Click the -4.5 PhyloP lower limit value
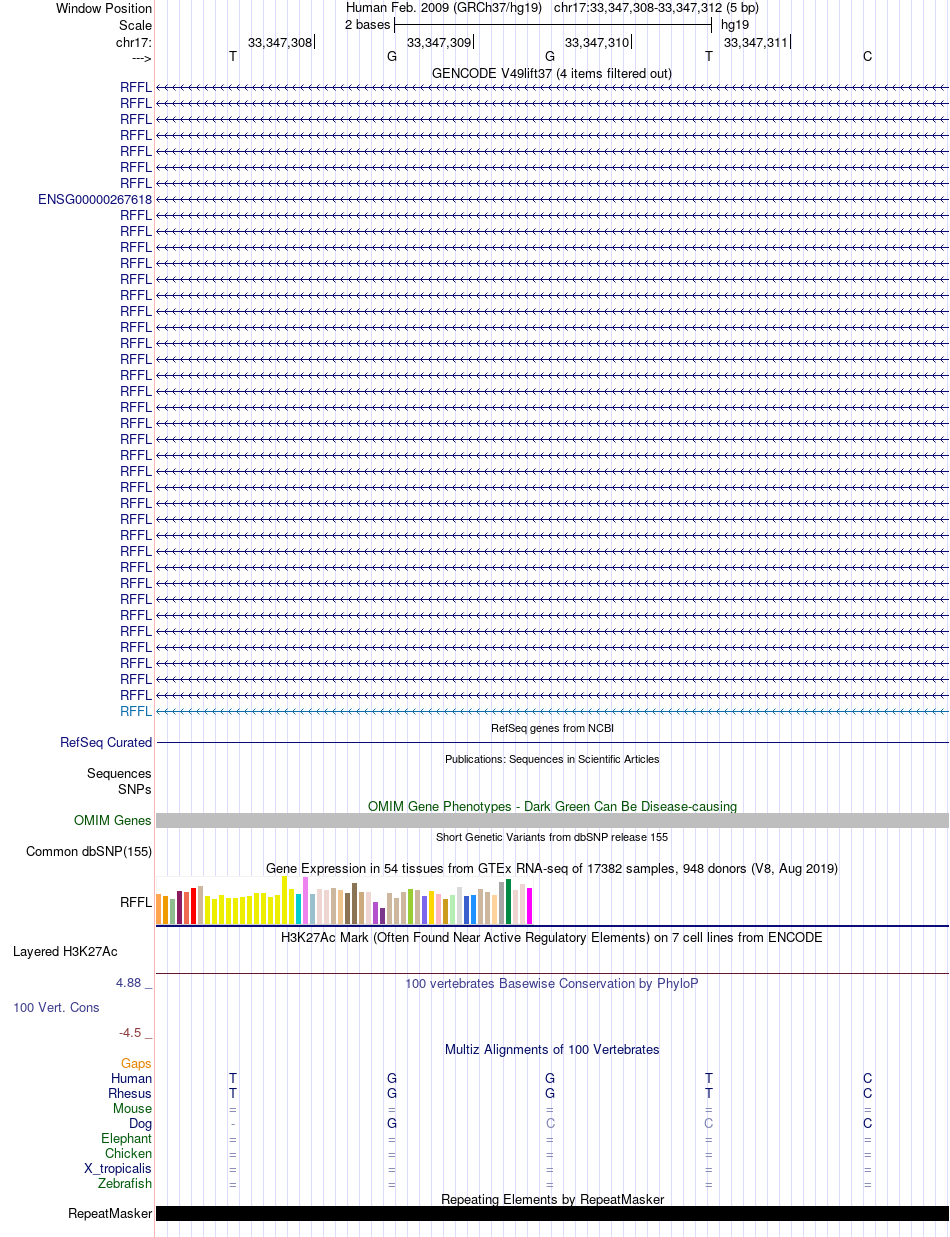 coord(135,1033)
